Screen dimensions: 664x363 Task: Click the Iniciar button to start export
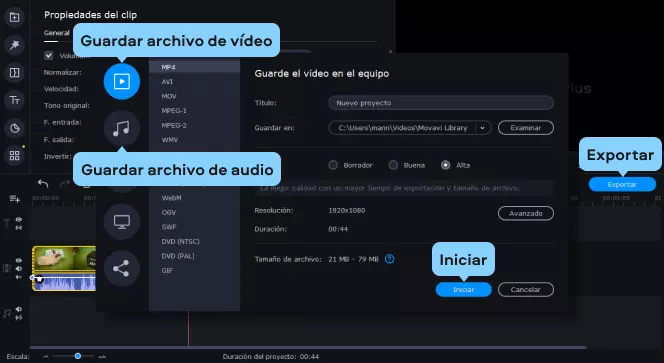(x=464, y=290)
